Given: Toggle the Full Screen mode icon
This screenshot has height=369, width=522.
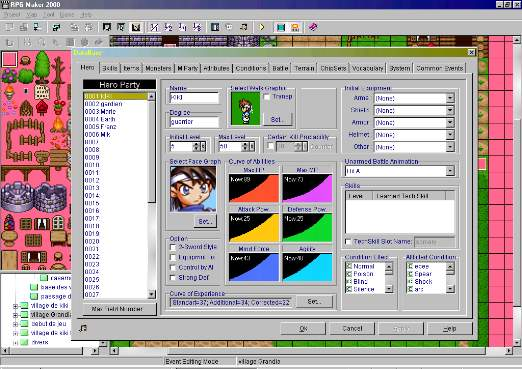Looking at the screenshot, I should (x=281, y=27).
